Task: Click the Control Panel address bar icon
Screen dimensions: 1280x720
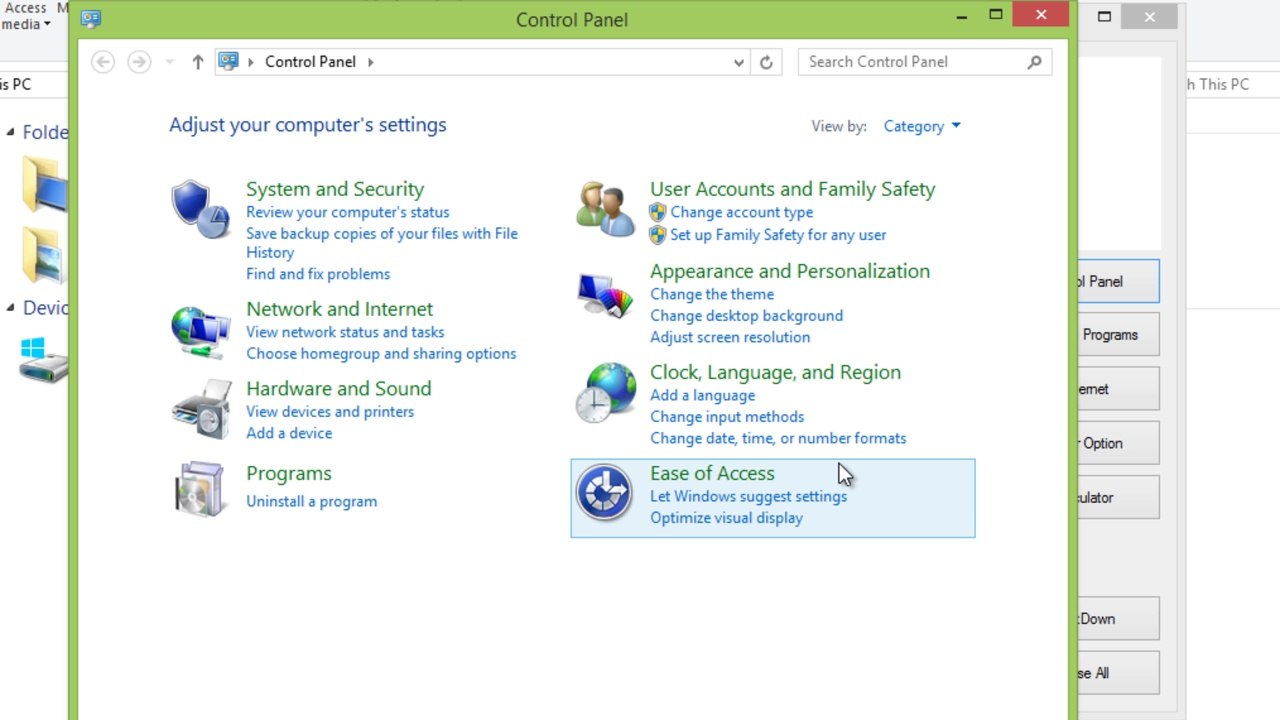Action: (x=229, y=61)
